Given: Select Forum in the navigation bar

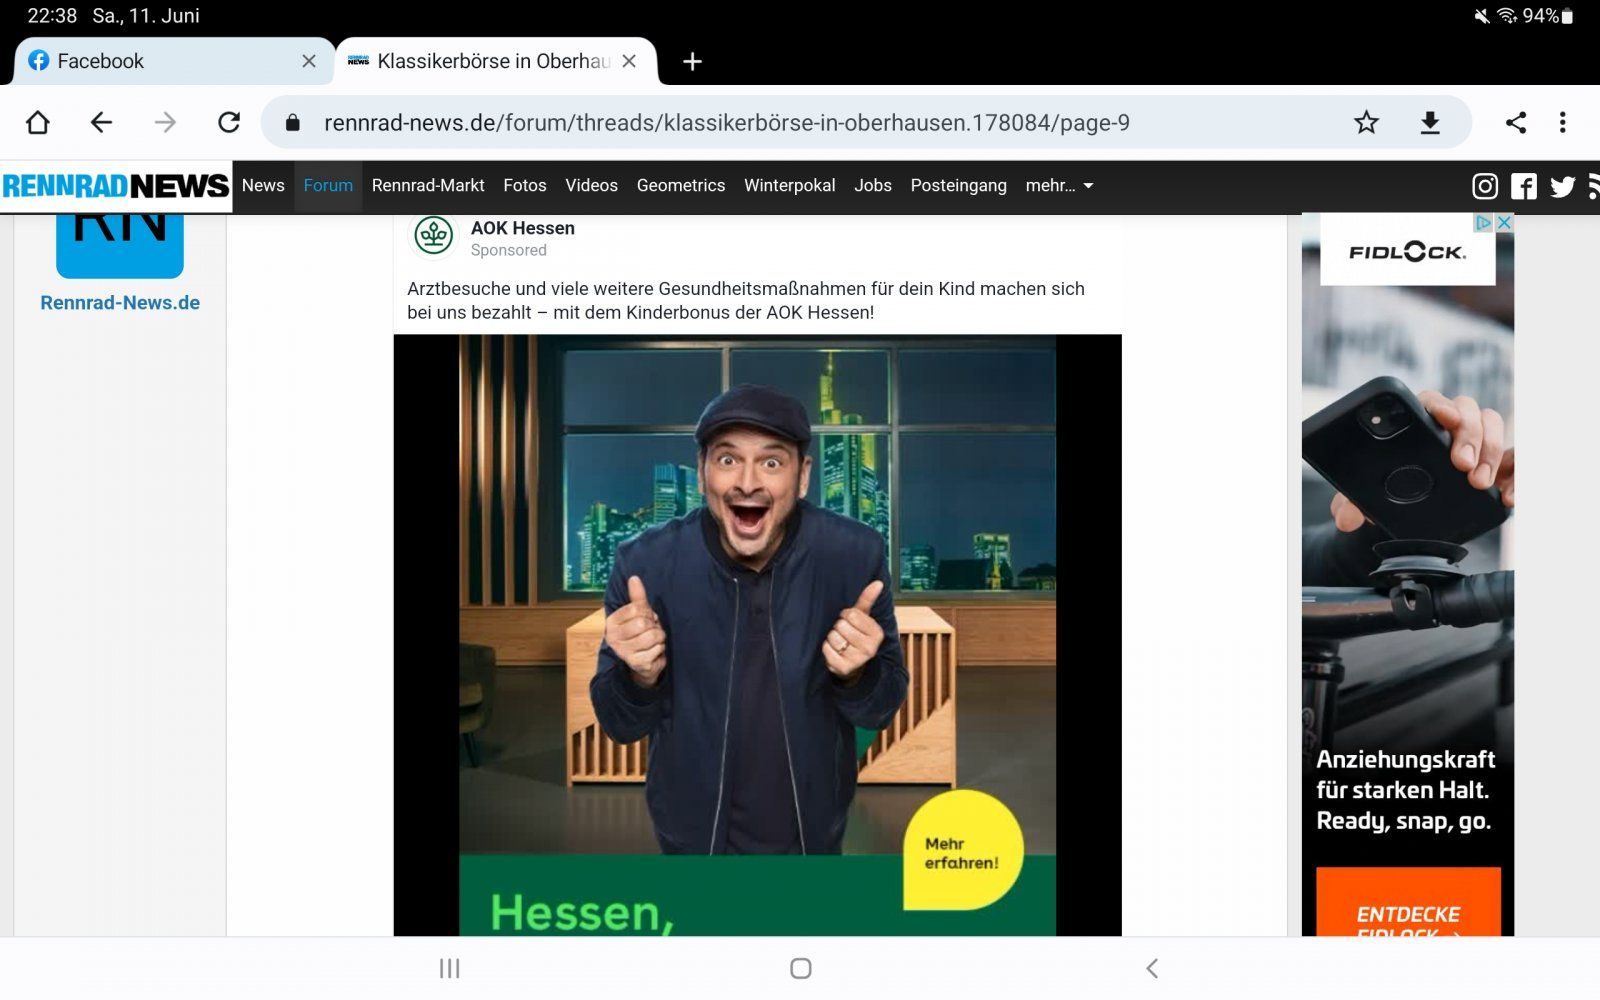Looking at the screenshot, I should tap(327, 185).
